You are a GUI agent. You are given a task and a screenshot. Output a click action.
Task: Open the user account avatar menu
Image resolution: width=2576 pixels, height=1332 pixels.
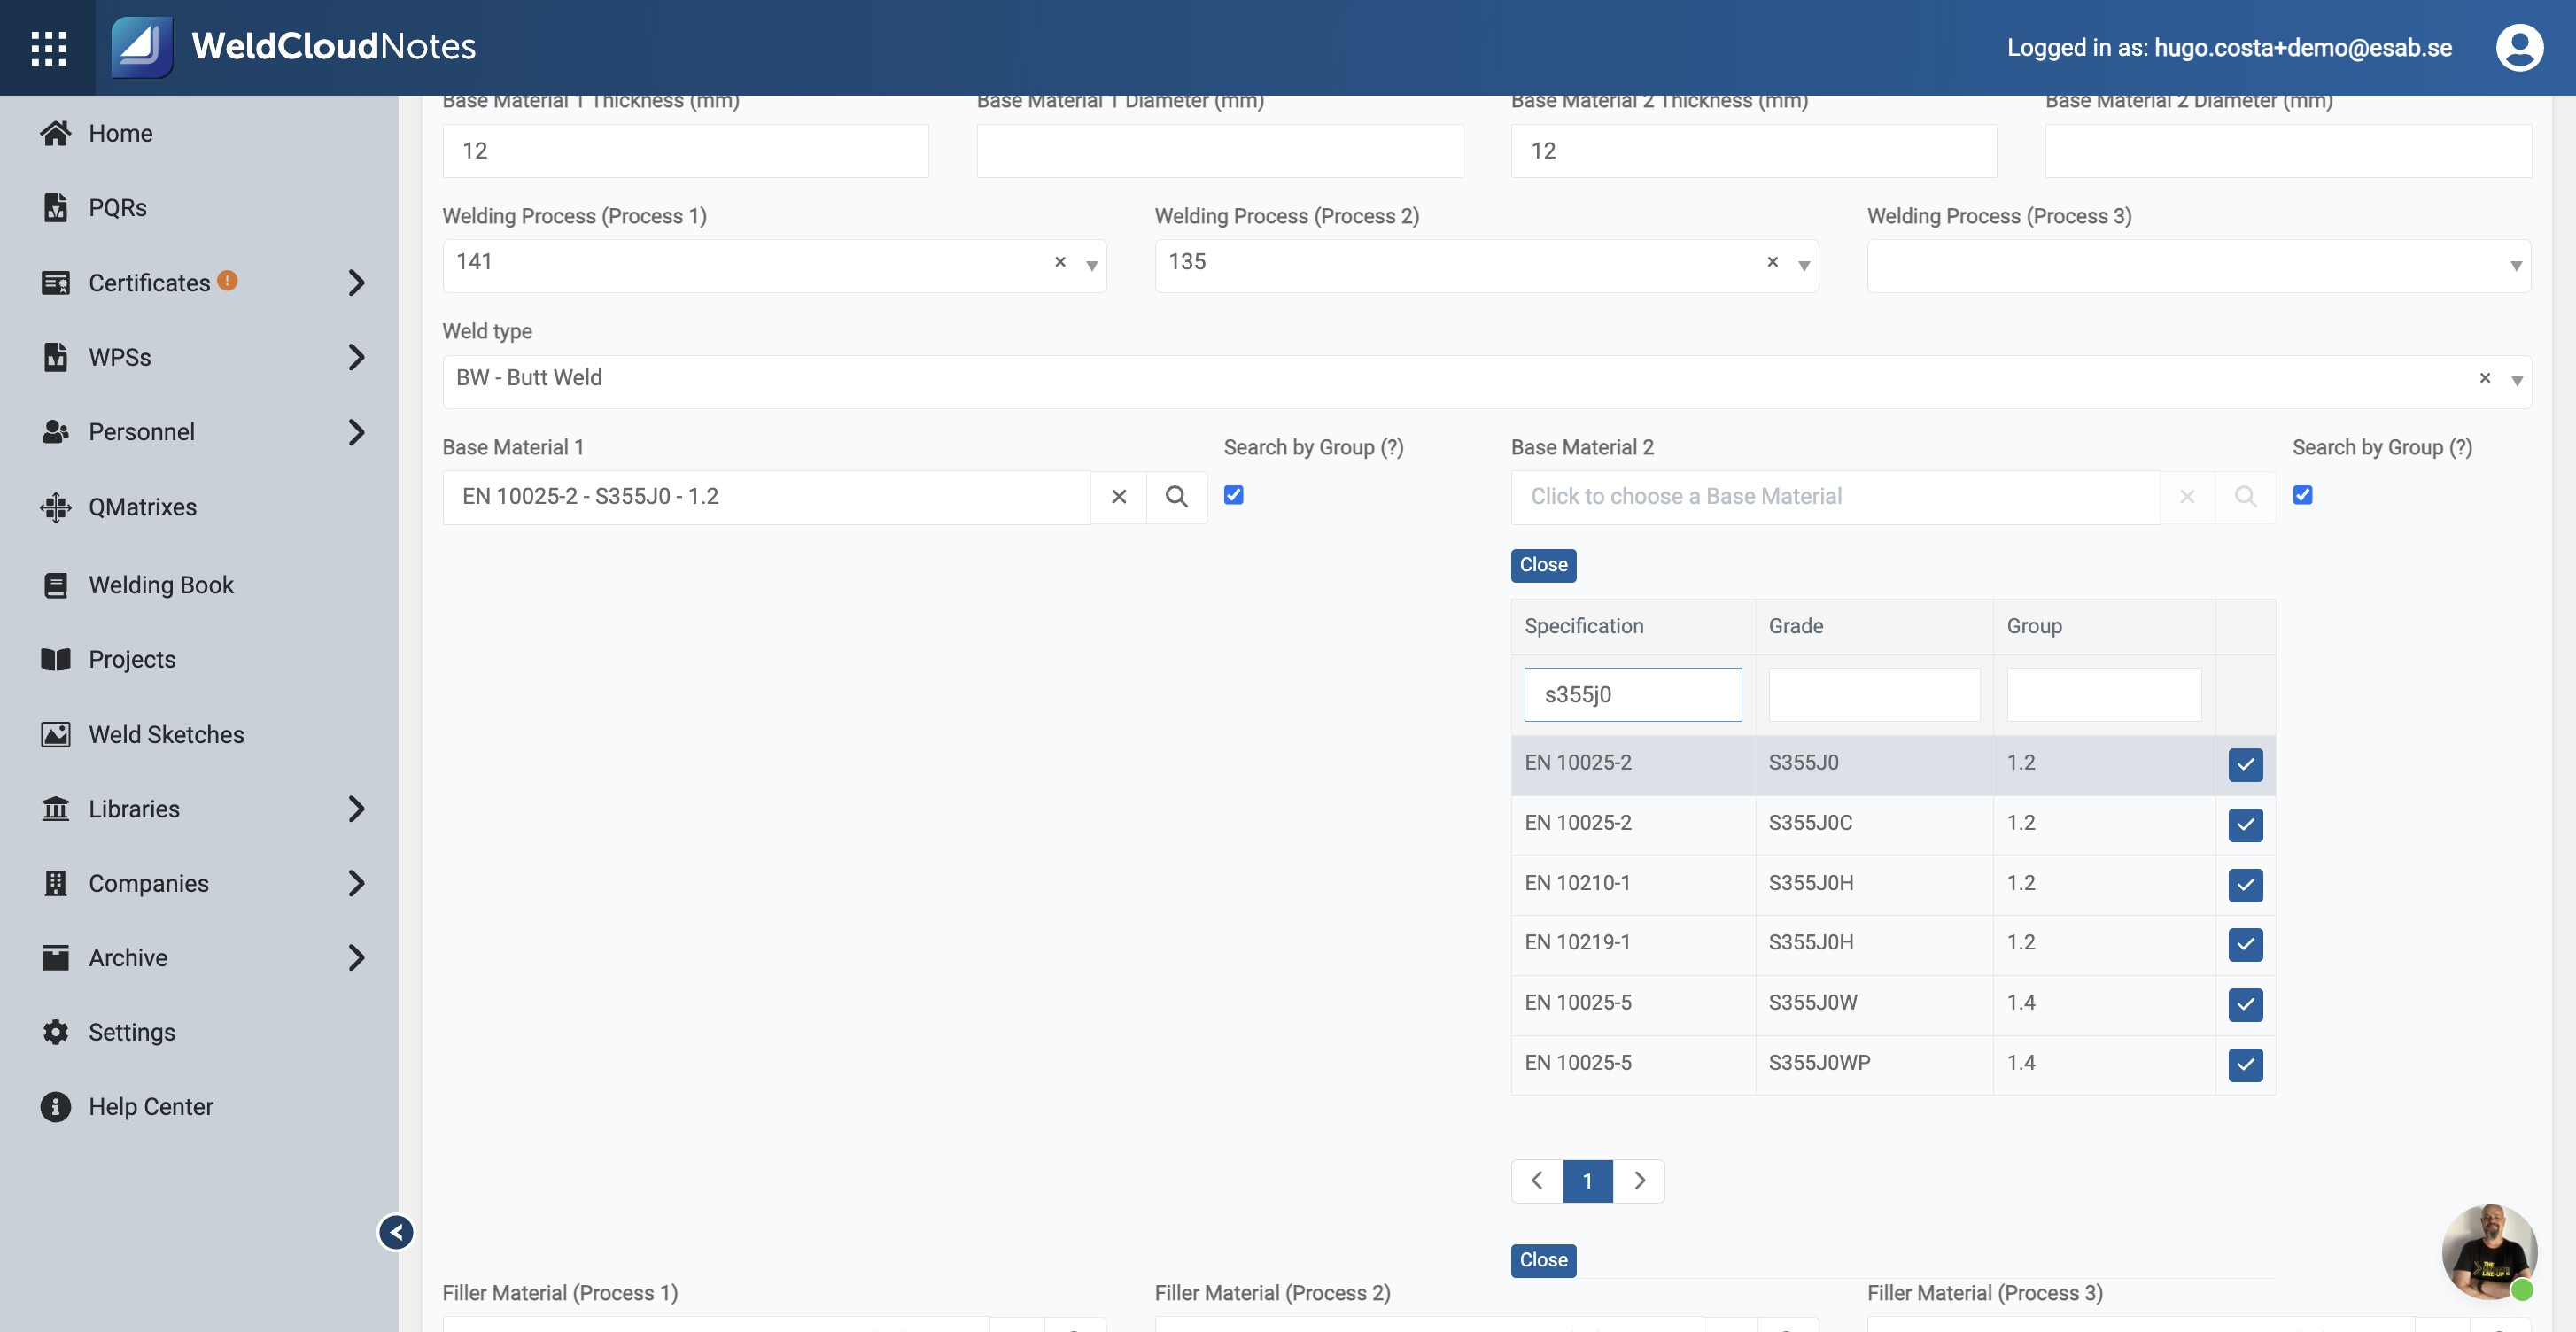coord(2519,47)
